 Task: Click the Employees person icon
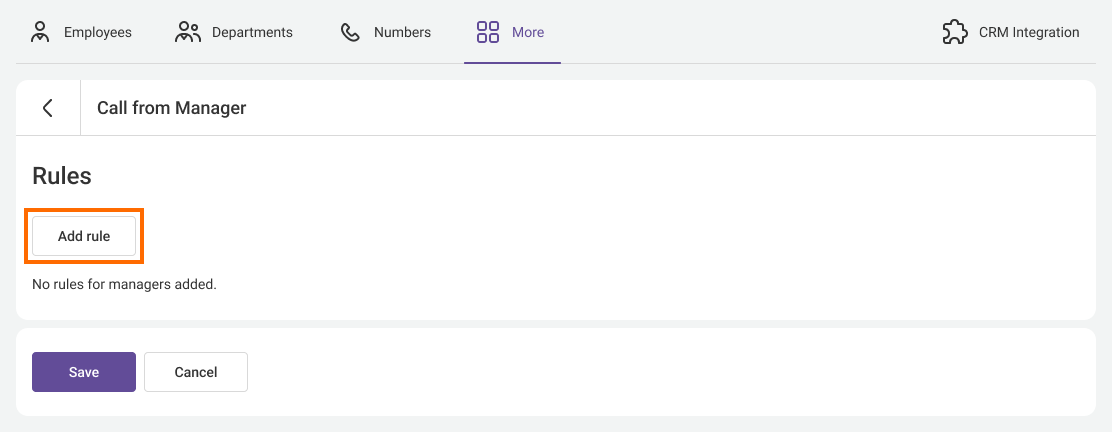[40, 32]
